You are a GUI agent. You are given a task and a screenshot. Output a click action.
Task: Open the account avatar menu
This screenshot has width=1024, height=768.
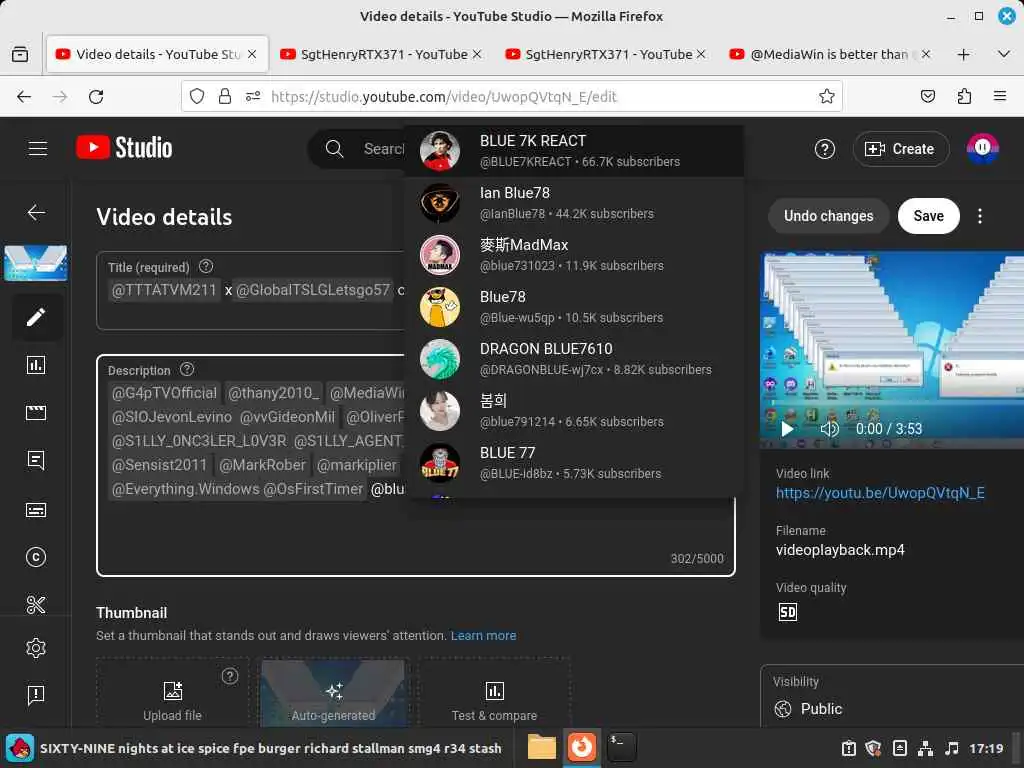[982, 148]
